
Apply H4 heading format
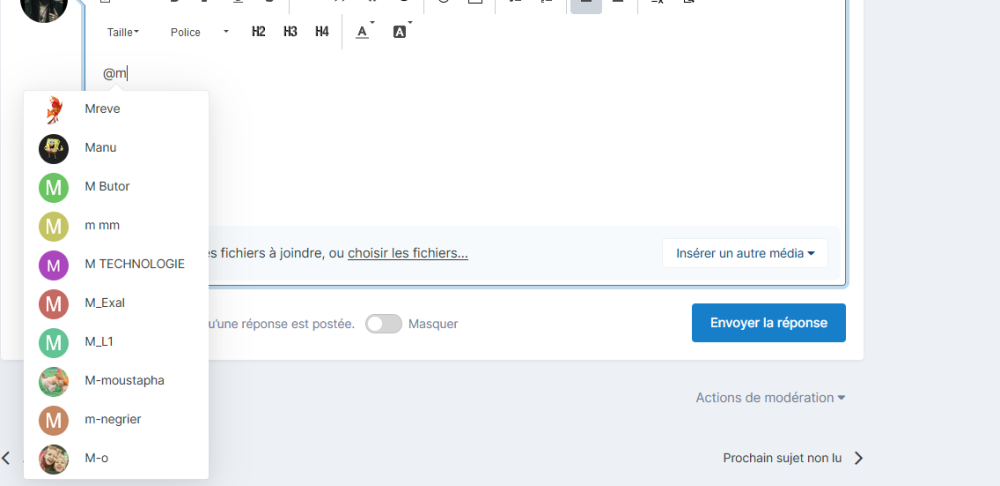click(x=322, y=32)
